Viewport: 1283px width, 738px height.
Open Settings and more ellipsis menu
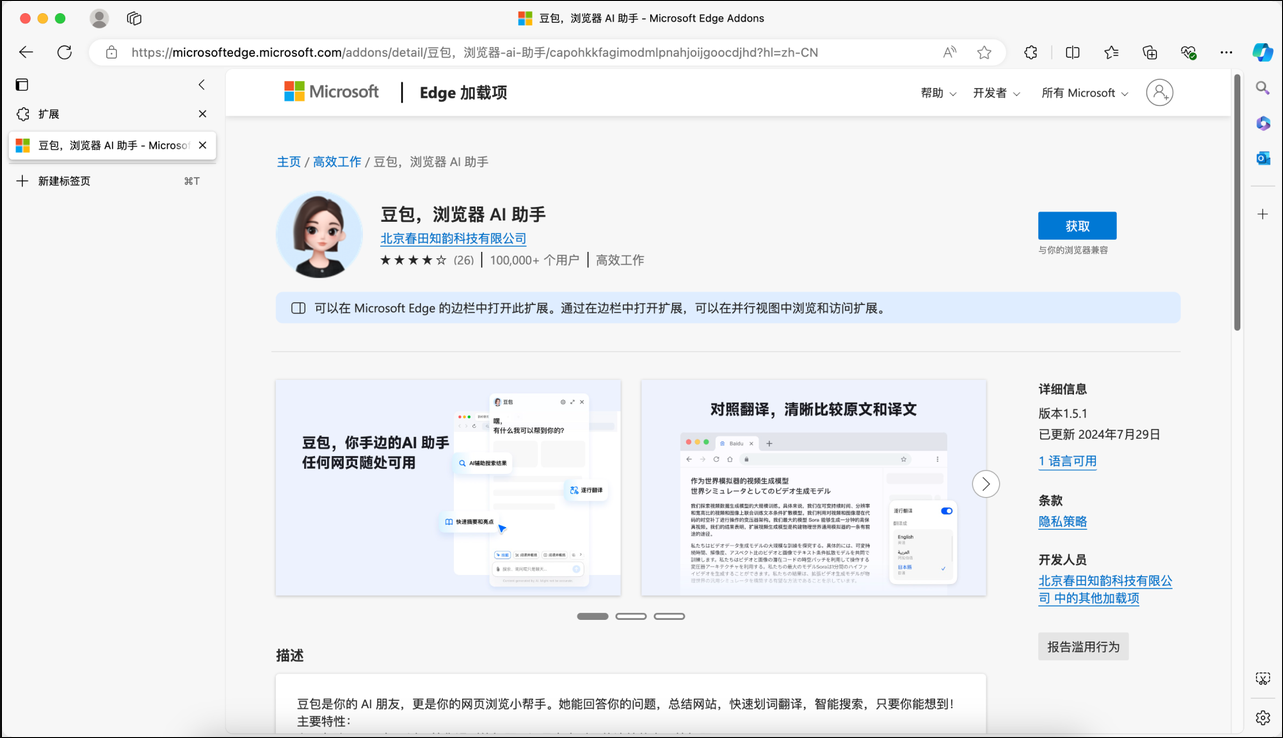[x=1226, y=52]
